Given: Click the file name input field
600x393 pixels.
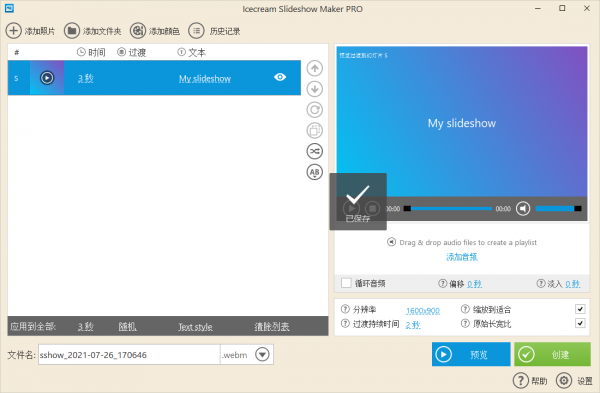Looking at the screenshot, I should [129, 355].
